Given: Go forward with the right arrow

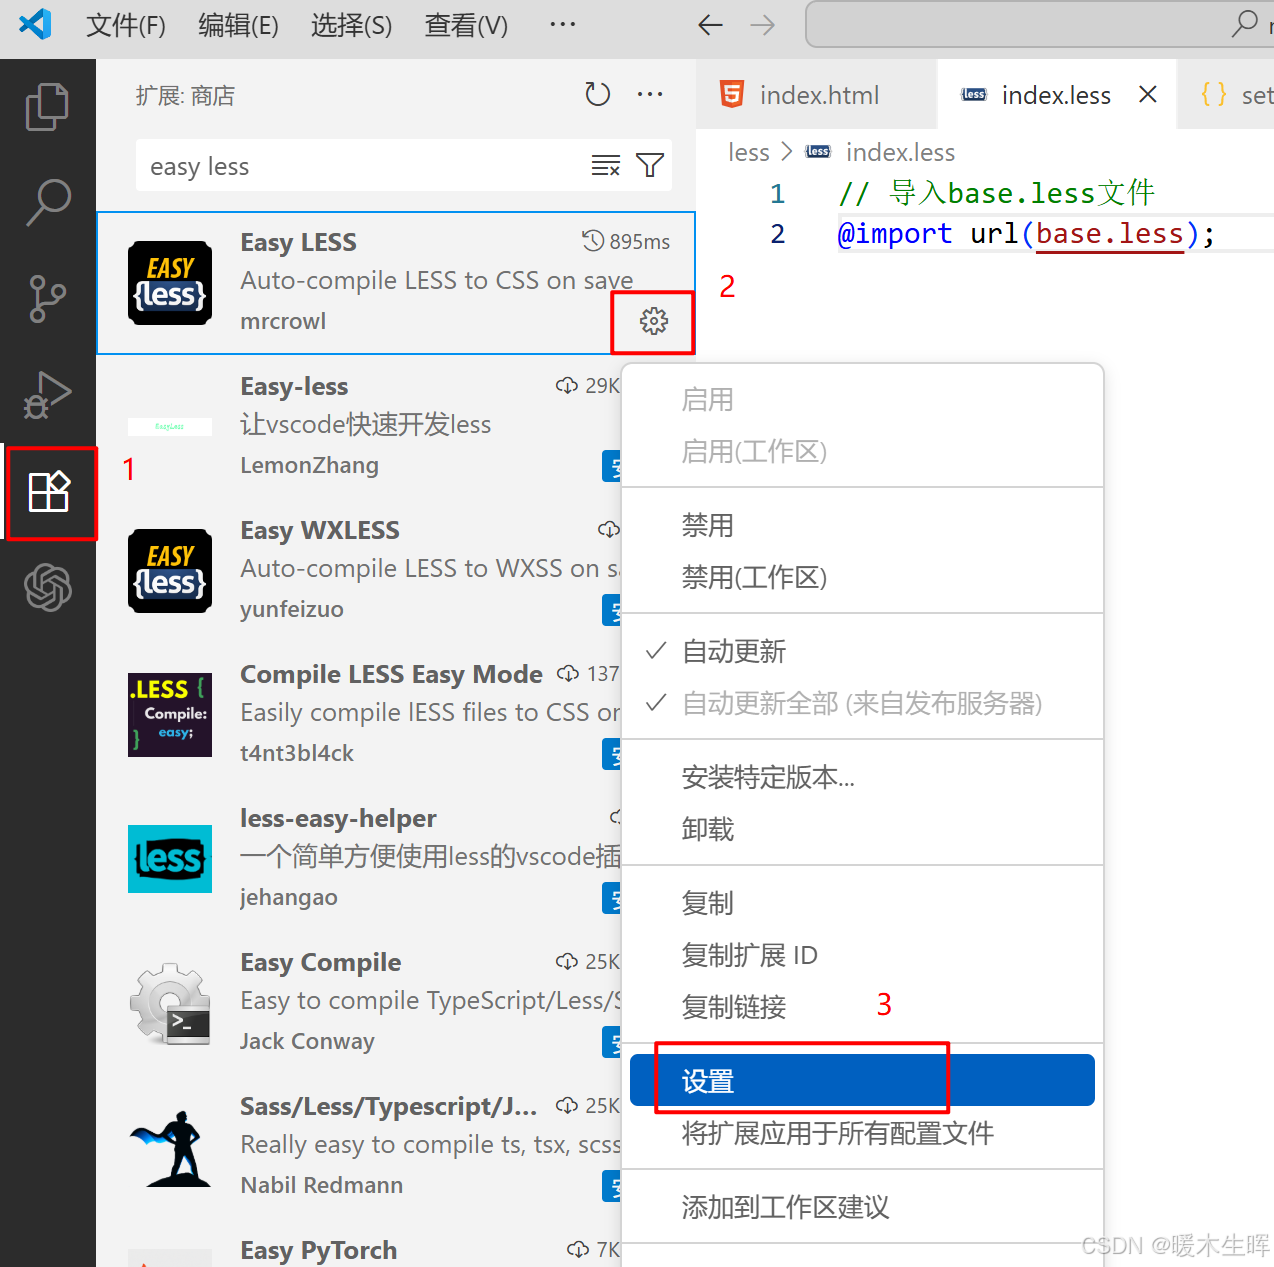Looking at the screenshot, I should tap(762, 25).
